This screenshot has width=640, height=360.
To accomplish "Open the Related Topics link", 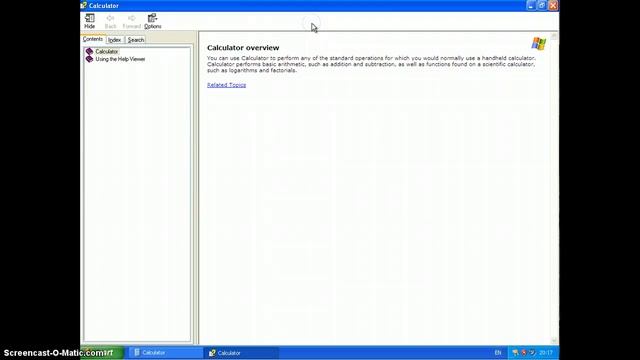I will click(x=227, y=85).
